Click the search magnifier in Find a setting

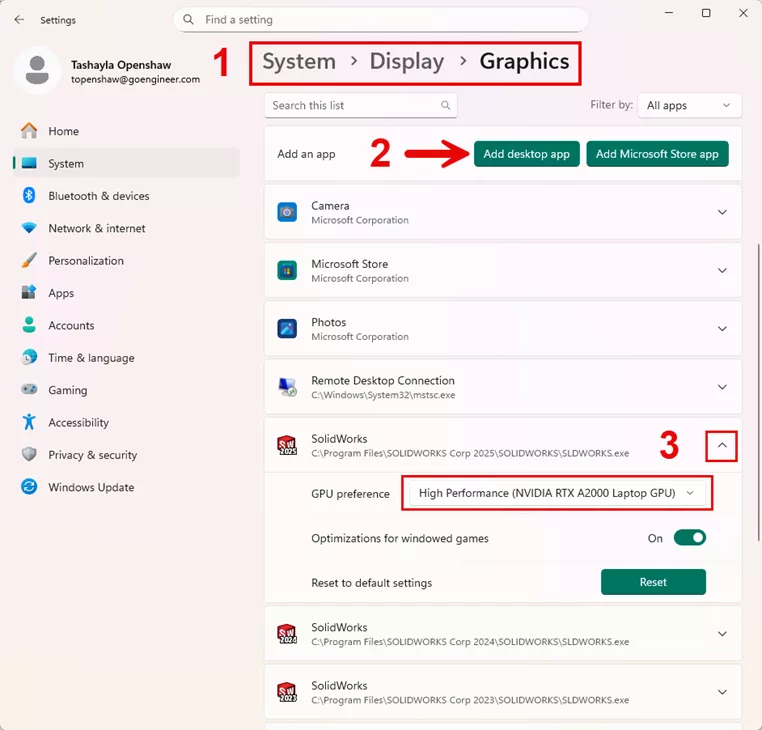pyautogui.click(x=188, y=19)
